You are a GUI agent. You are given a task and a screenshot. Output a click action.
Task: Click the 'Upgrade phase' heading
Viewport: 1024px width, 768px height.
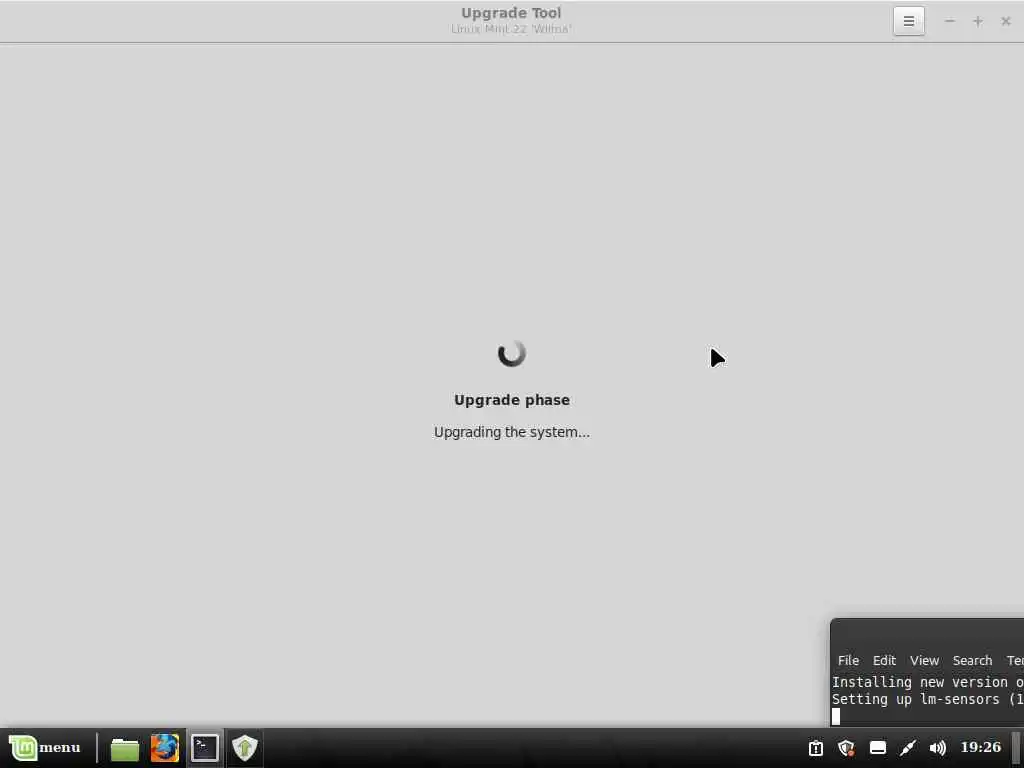(512, 400)
